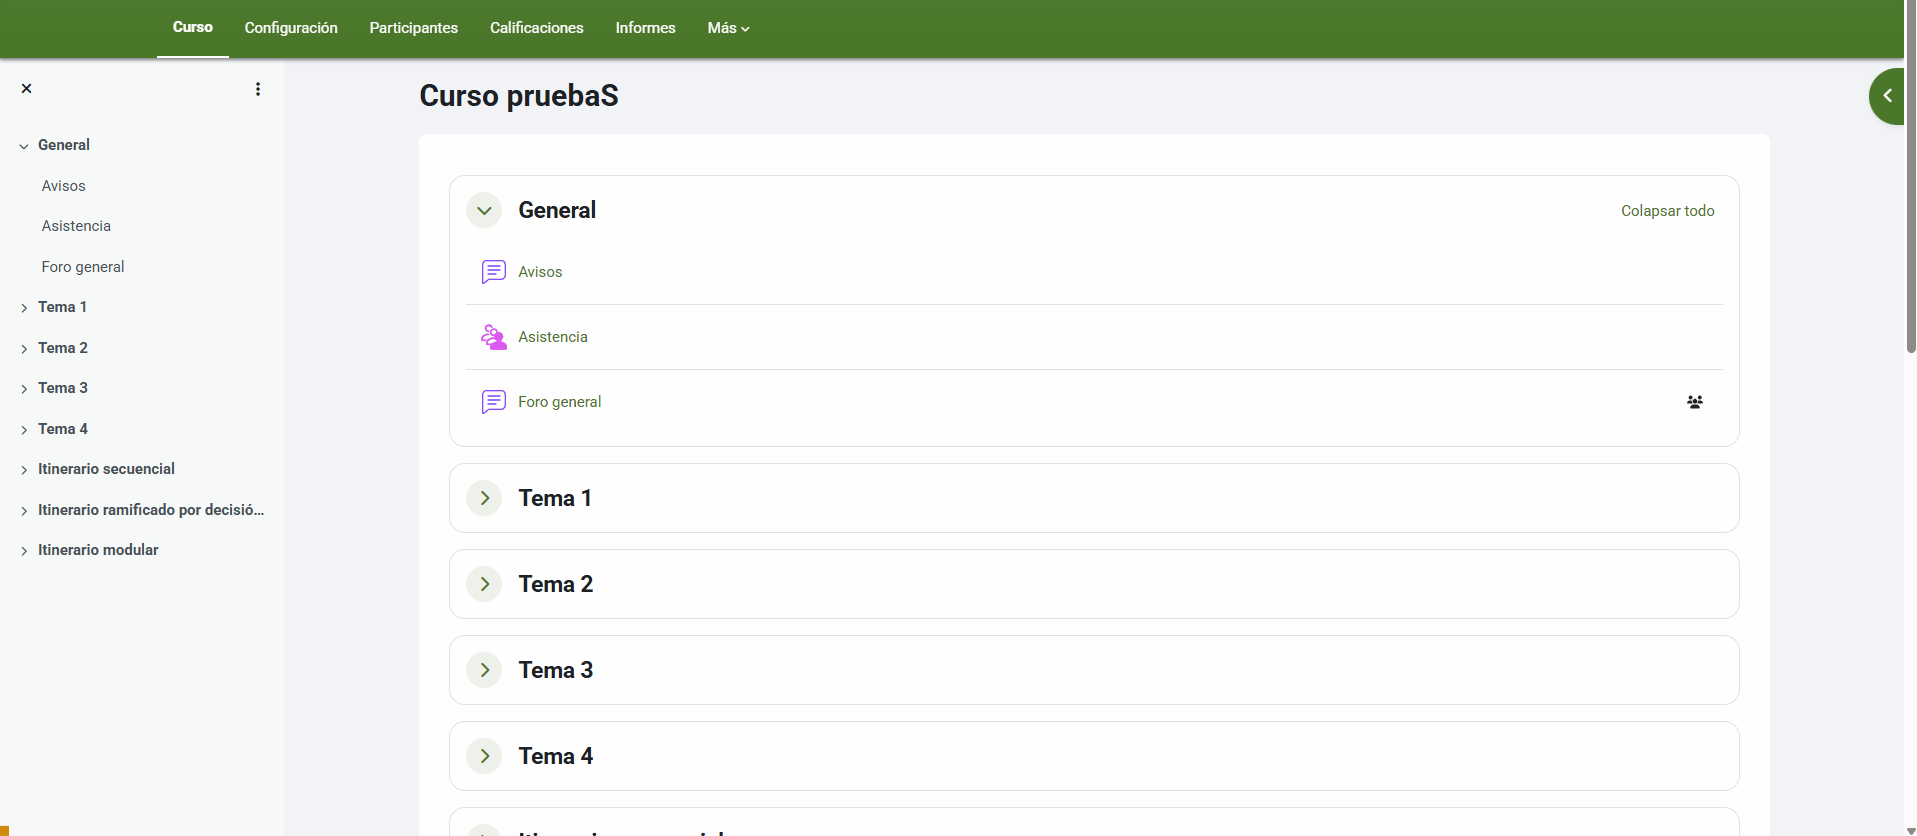This screenshot has height=836, width=1917.
Task: Open the Calificaciones tab
Action: coord(536,28)
